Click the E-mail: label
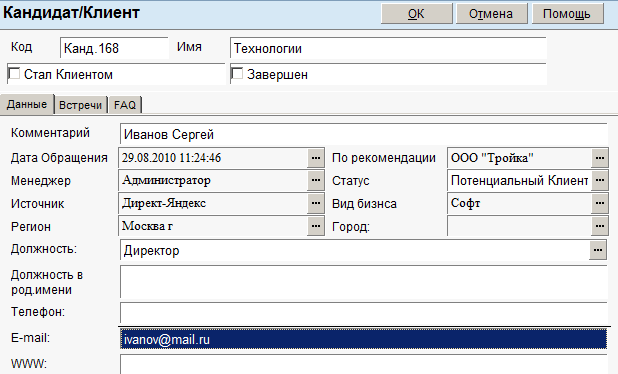Screen dimensions: 618x374 pos(30,338)
